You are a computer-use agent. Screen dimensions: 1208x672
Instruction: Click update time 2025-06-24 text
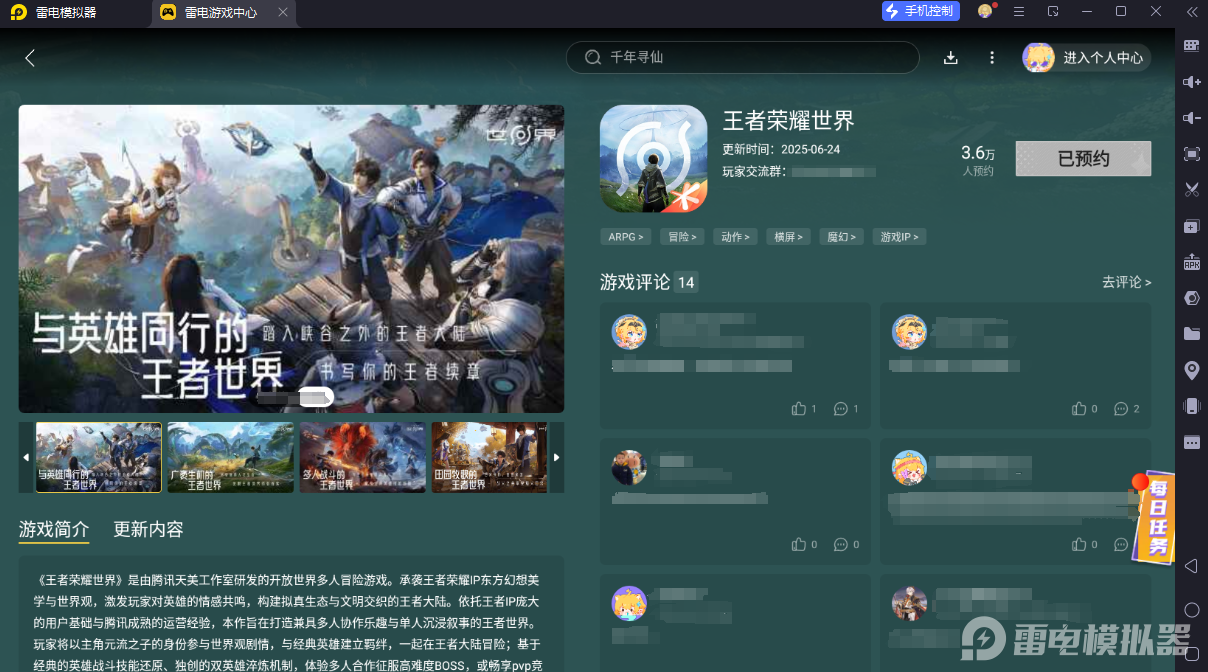coord(781,149)
